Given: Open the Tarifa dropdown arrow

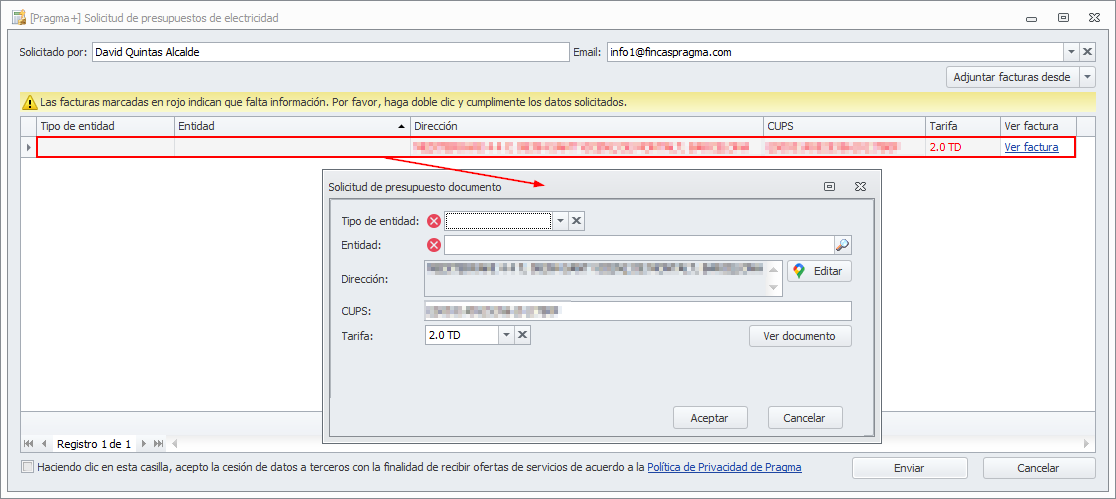Looking at the screenshot, I should 505,335.
